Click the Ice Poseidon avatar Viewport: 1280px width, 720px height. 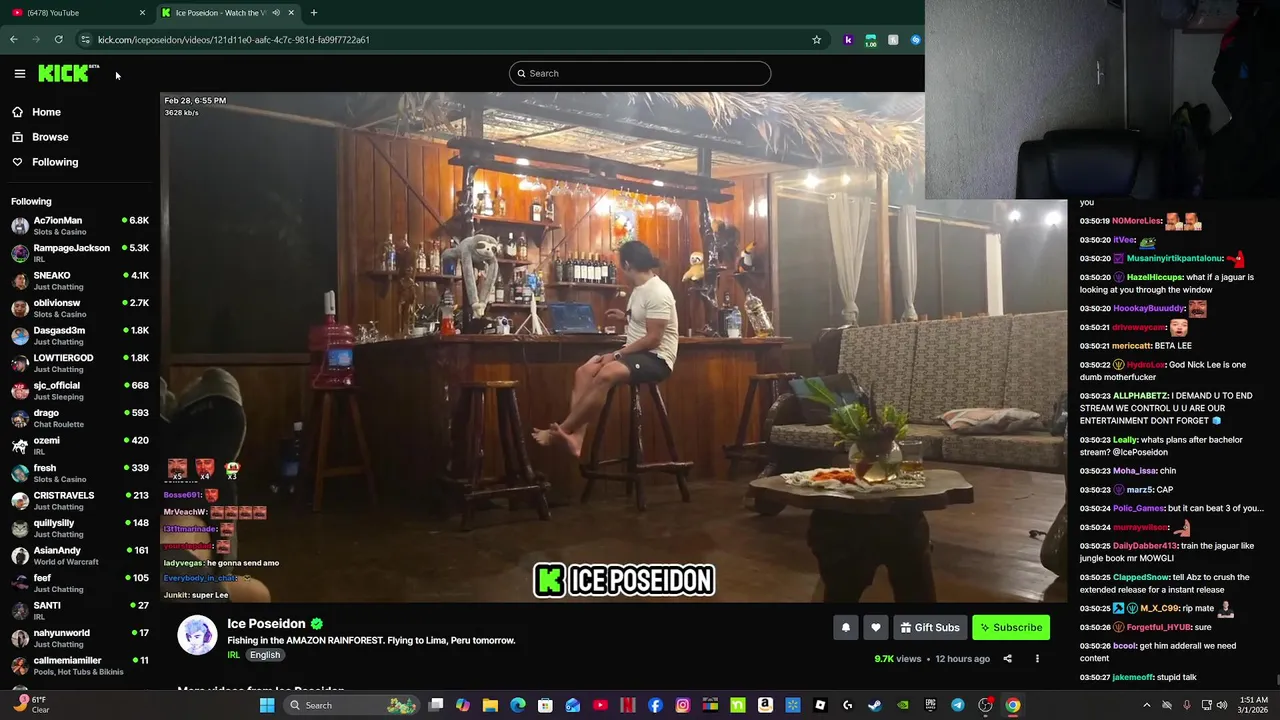point(197,635)
